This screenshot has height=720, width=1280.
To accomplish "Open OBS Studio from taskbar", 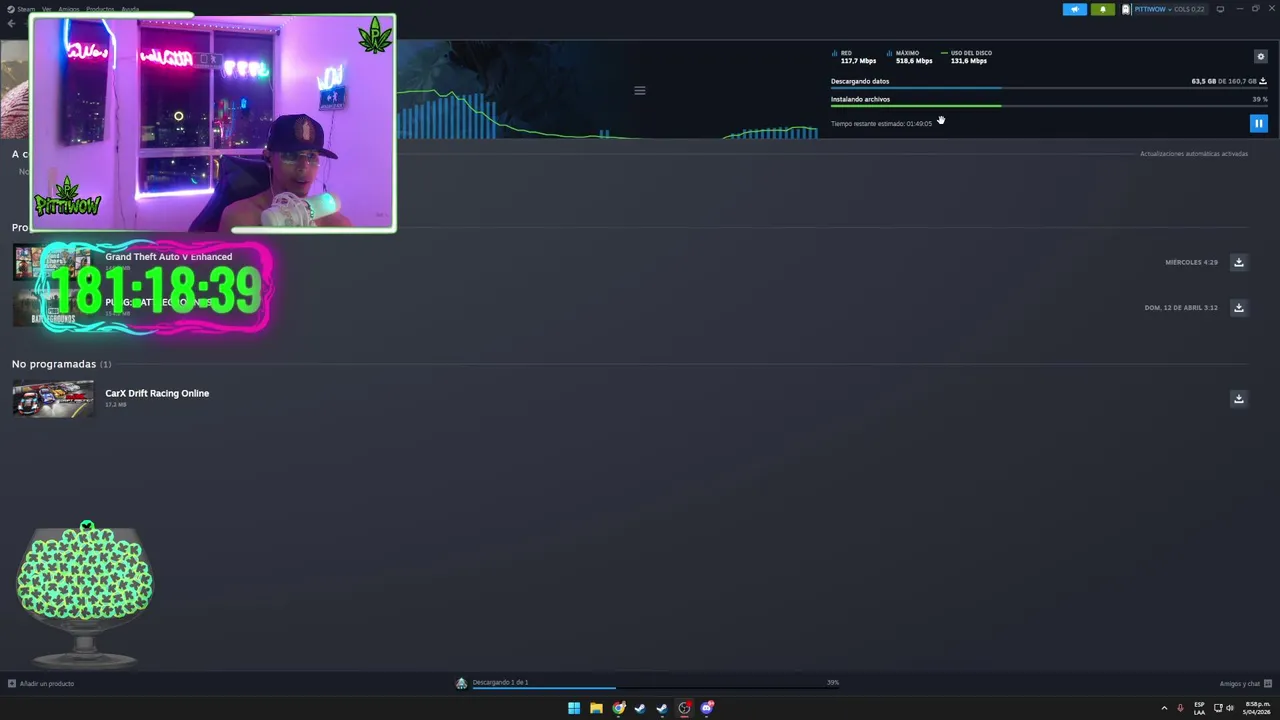I will pyautogui.click(x=684, y=708).
